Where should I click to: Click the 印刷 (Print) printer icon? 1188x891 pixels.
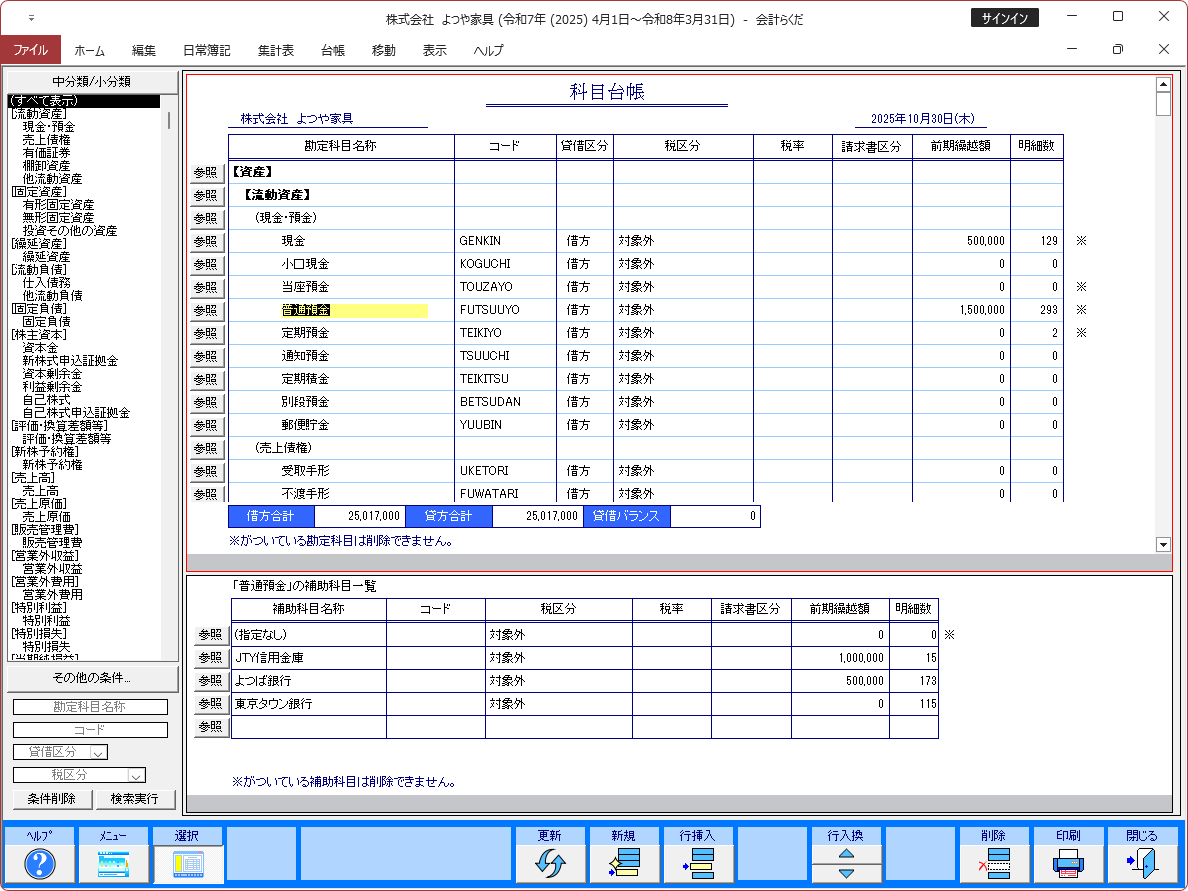1068,863
